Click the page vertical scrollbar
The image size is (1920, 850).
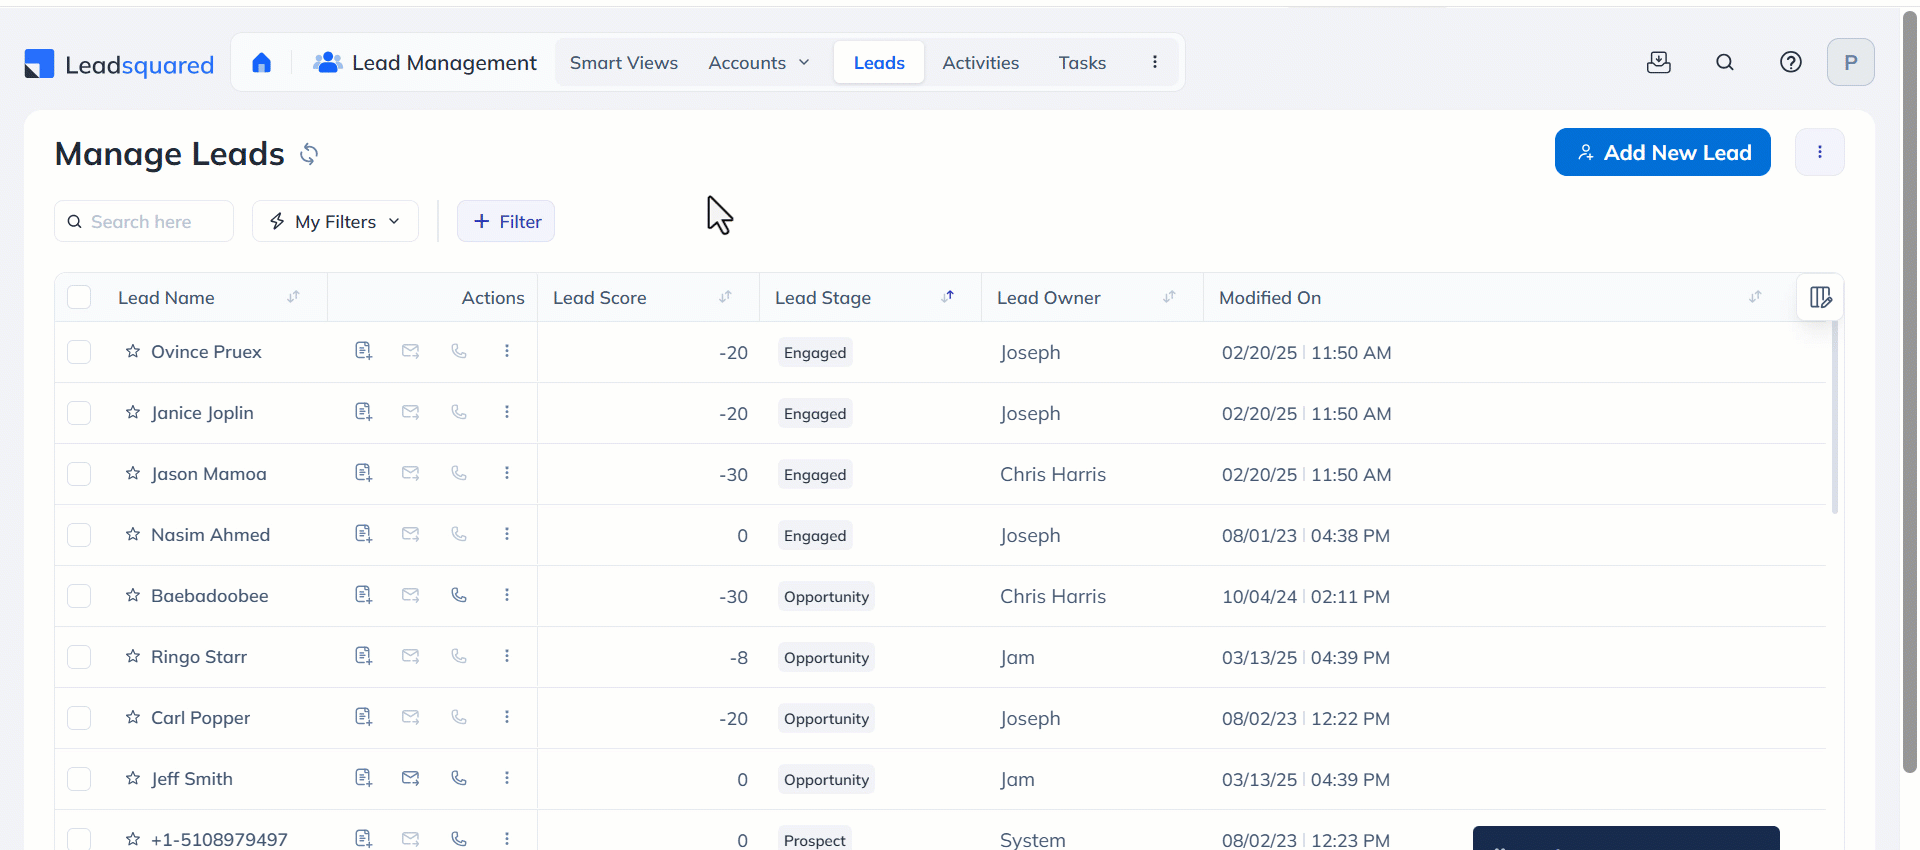1910,393
